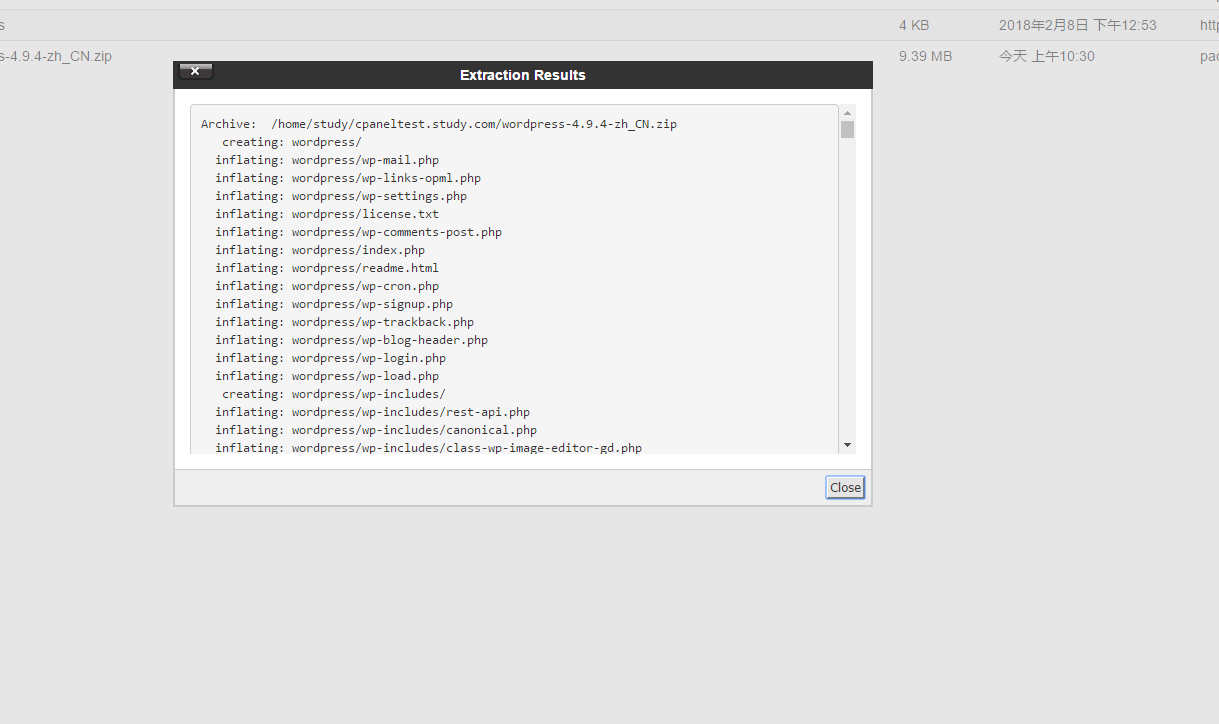Click the extraction log scrollbar thumb
This screenshot has width=1219, height=724.
(x=847, y=129)
